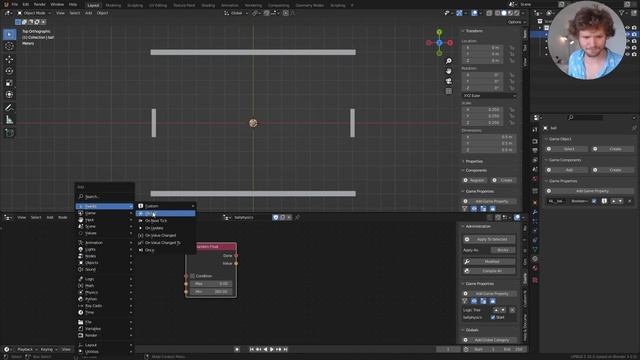640x360 pixels.
Task: Collapse the Transform panel
Action: point(473,31)
